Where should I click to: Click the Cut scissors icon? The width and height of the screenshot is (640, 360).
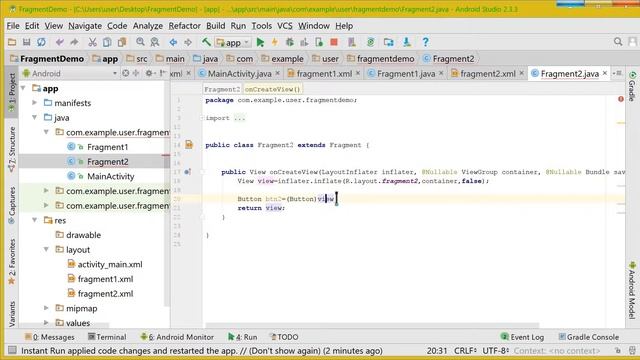pyautogui.click(x=93, y=42)
